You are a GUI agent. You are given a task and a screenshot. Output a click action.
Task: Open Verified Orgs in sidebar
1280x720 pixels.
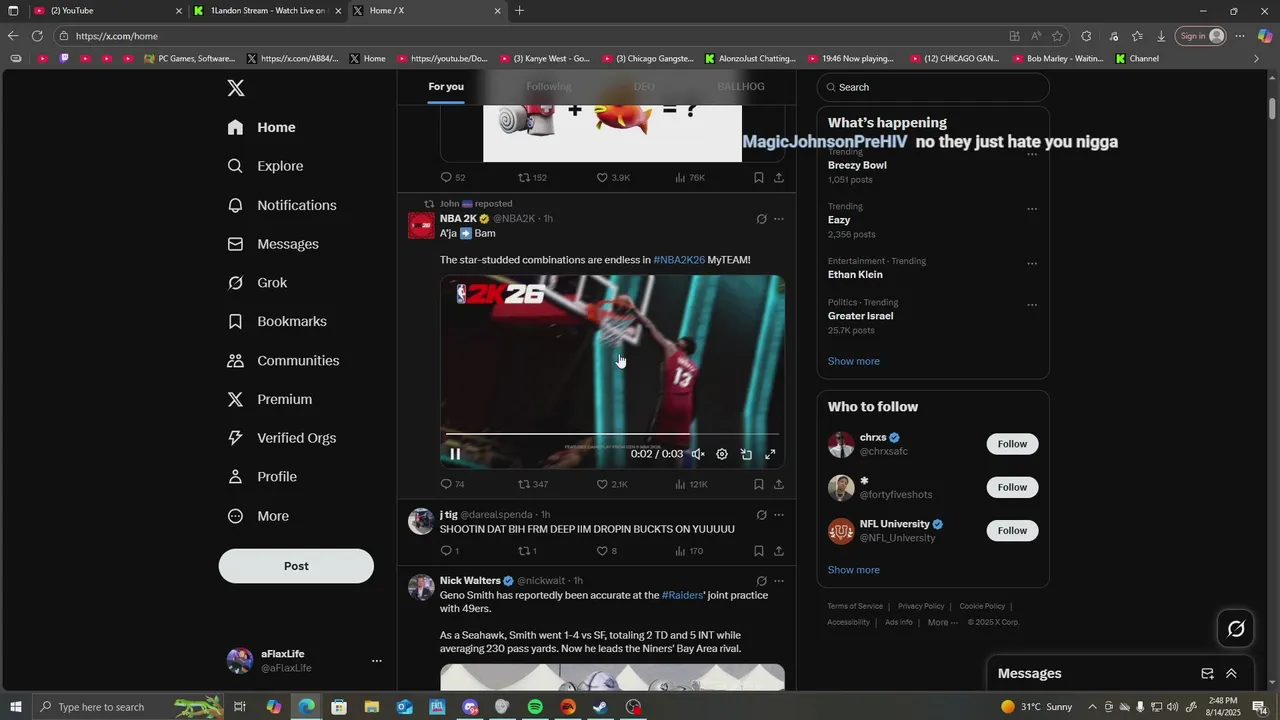pos(282,438)
